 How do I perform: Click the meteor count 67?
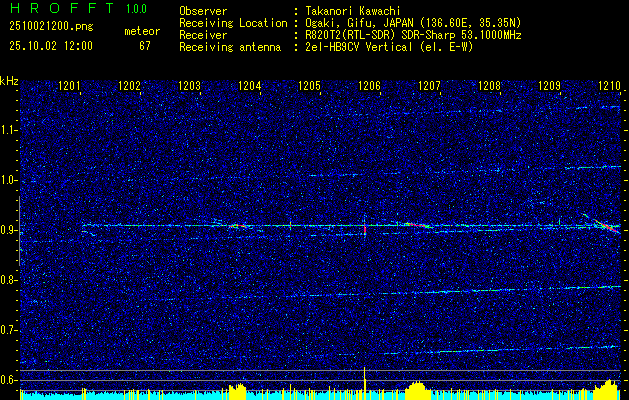[x=145, y=46]
